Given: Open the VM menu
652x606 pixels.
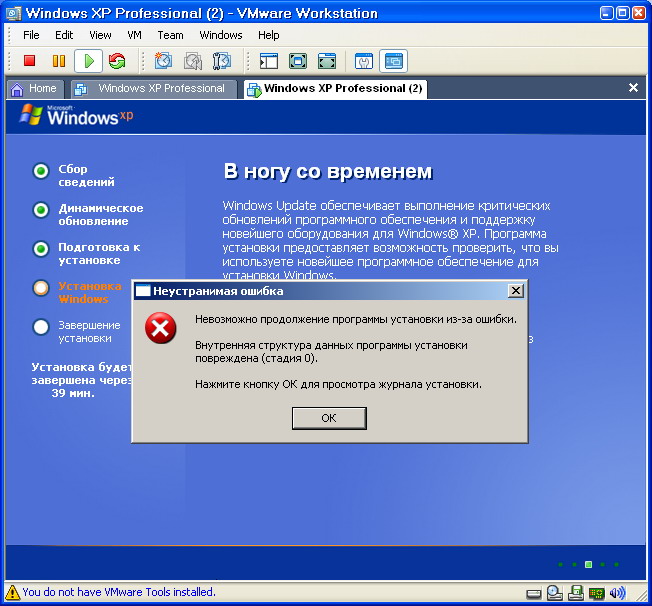Looking at the screenshot, I should [134, 35].
